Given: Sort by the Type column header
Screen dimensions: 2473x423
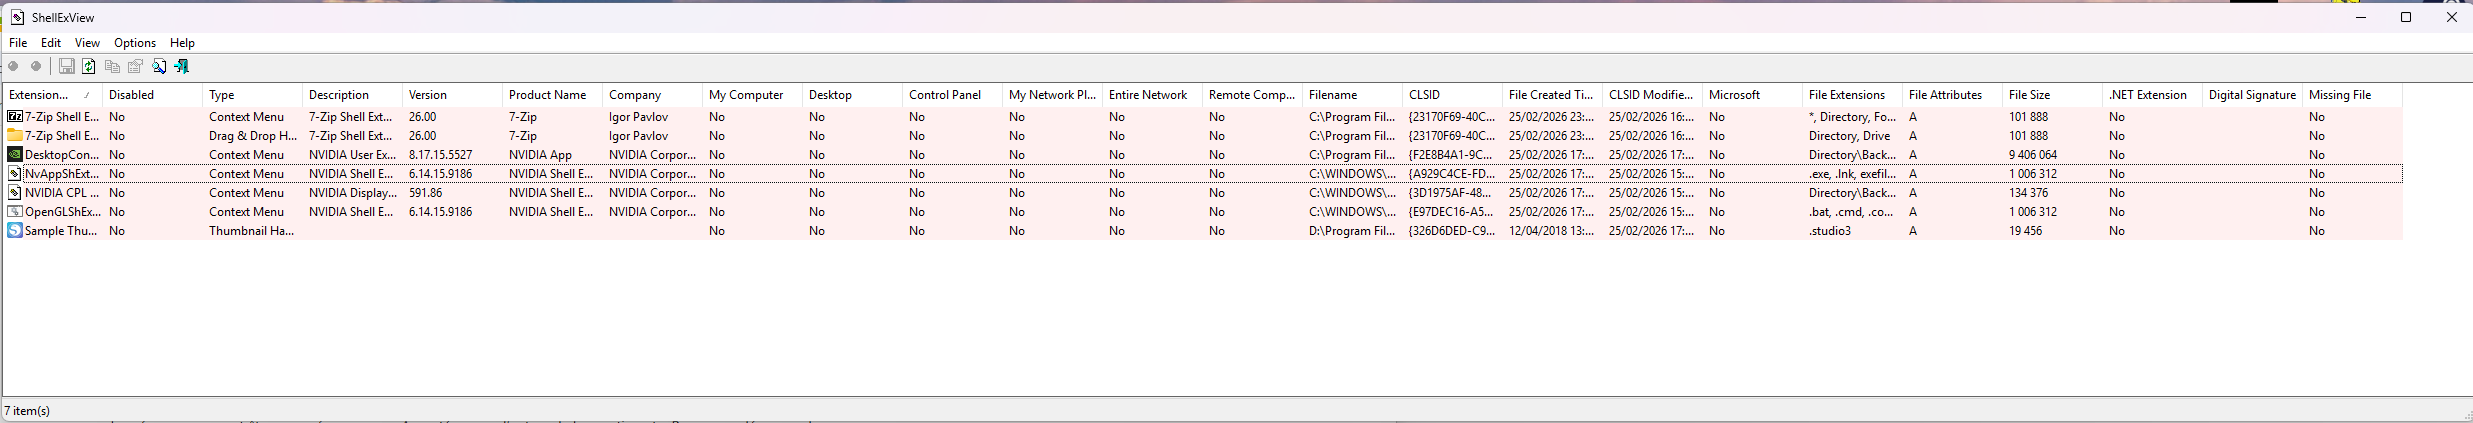Looking at the screenshot, I should pyautogui.click(x=253, y=95).
